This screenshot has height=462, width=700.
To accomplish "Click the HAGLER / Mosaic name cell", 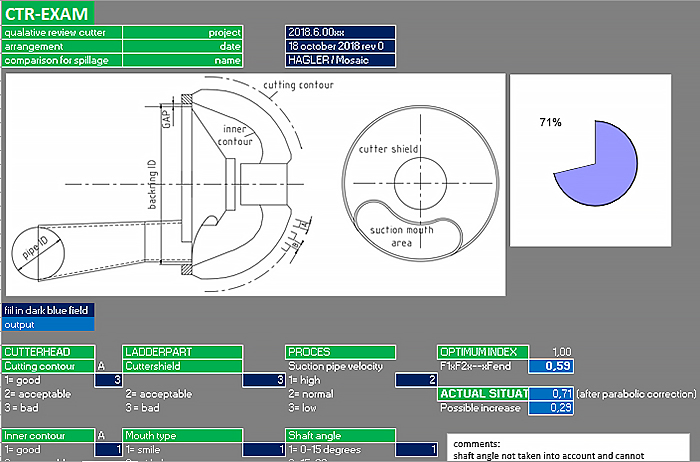I will pyautogui.click(x=341, y=60).
